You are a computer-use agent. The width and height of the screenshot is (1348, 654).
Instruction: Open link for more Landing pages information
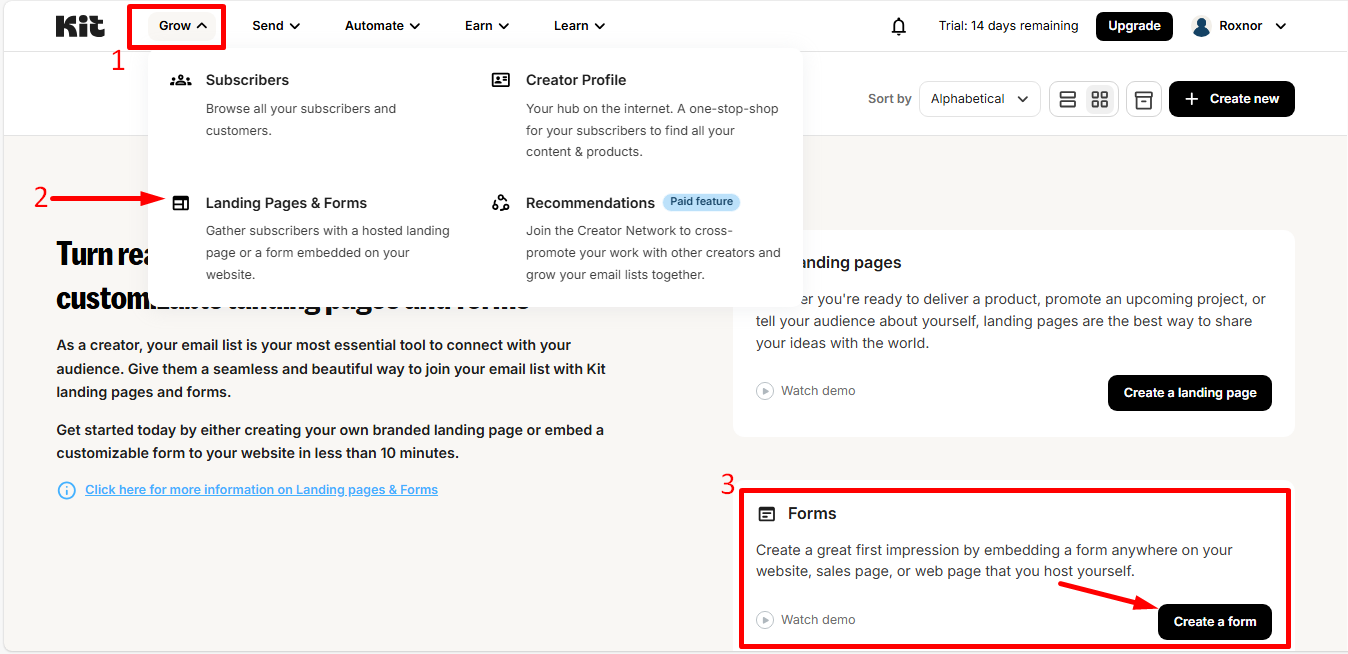click(x=261, y=490)
